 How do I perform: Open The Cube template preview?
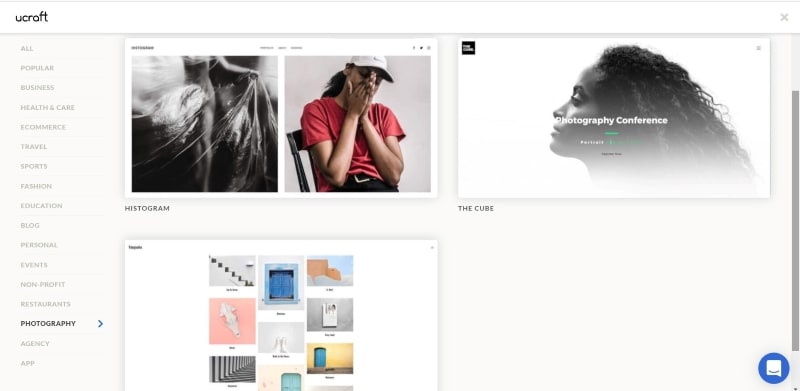(614, 118)
